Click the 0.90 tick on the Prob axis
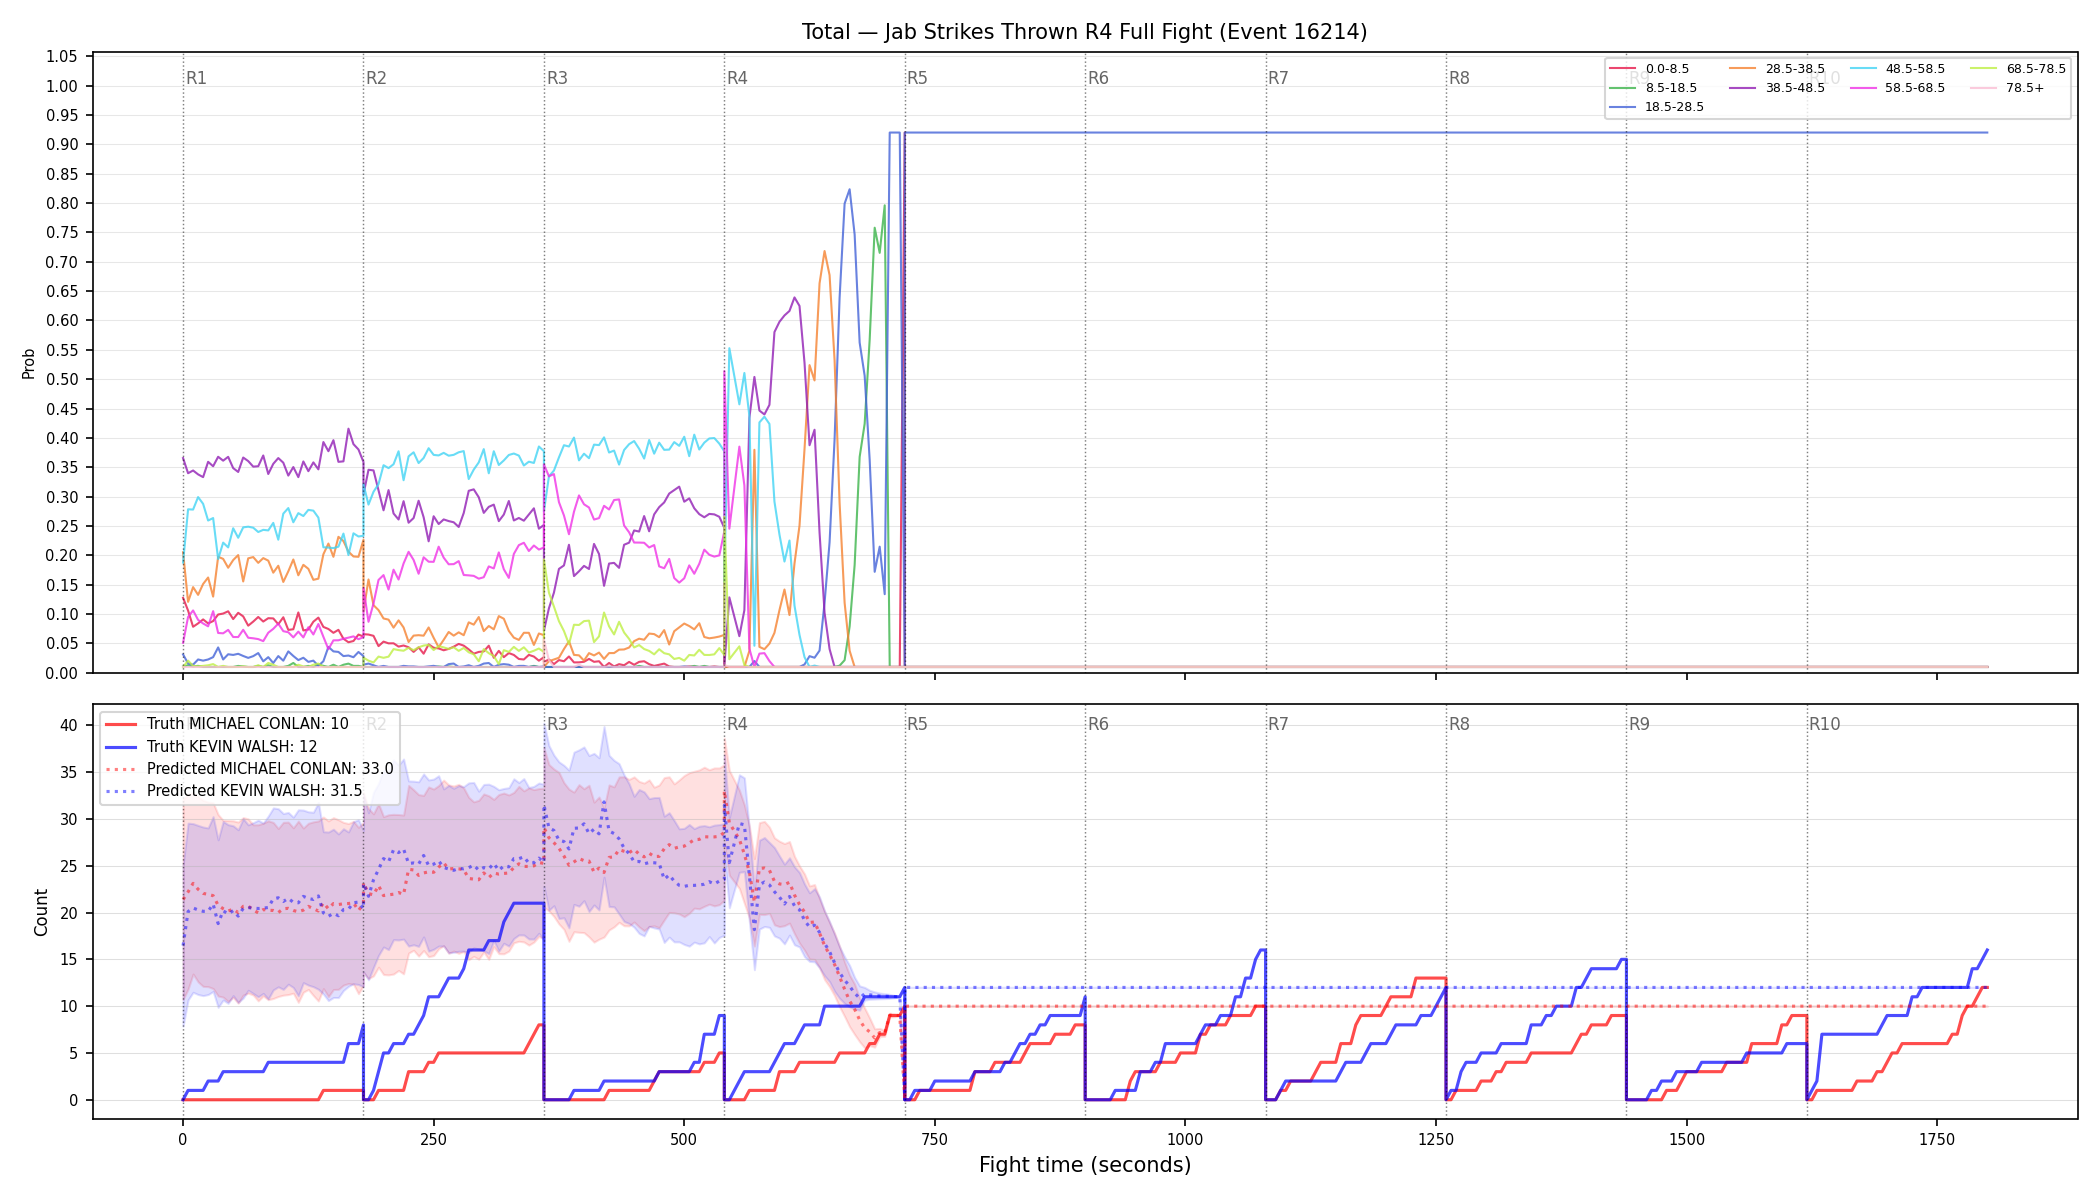This screenshot has height=1200, width=2100. 62,144
